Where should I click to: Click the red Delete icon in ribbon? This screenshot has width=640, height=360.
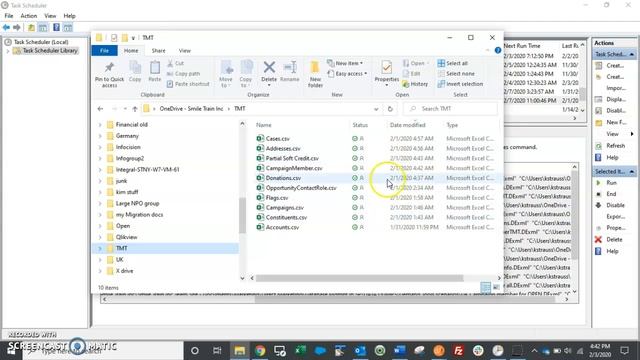269,67
